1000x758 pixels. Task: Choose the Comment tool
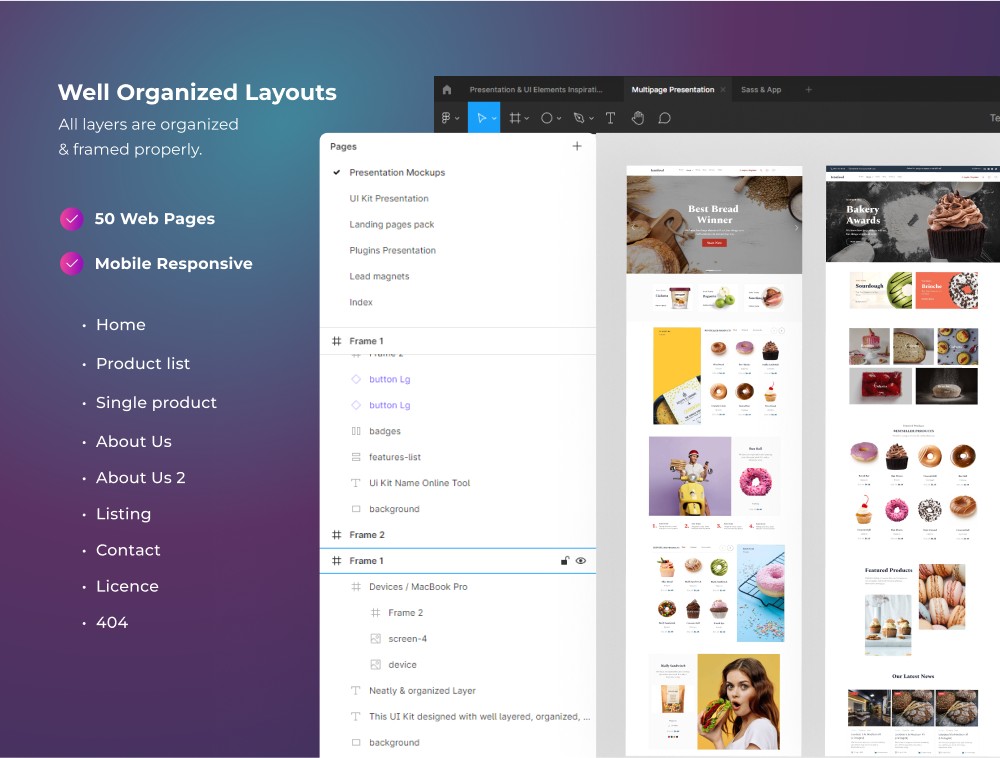664,118
